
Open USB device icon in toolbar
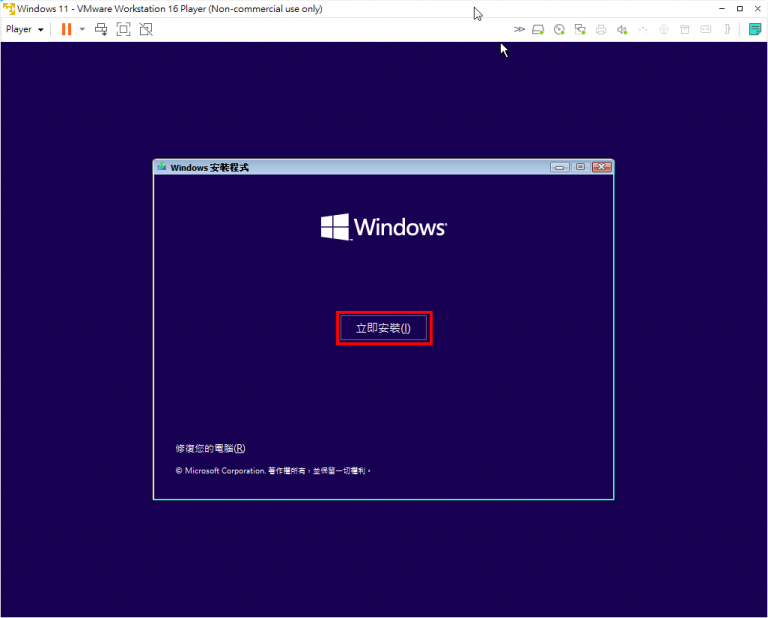(x=643, y=29)
